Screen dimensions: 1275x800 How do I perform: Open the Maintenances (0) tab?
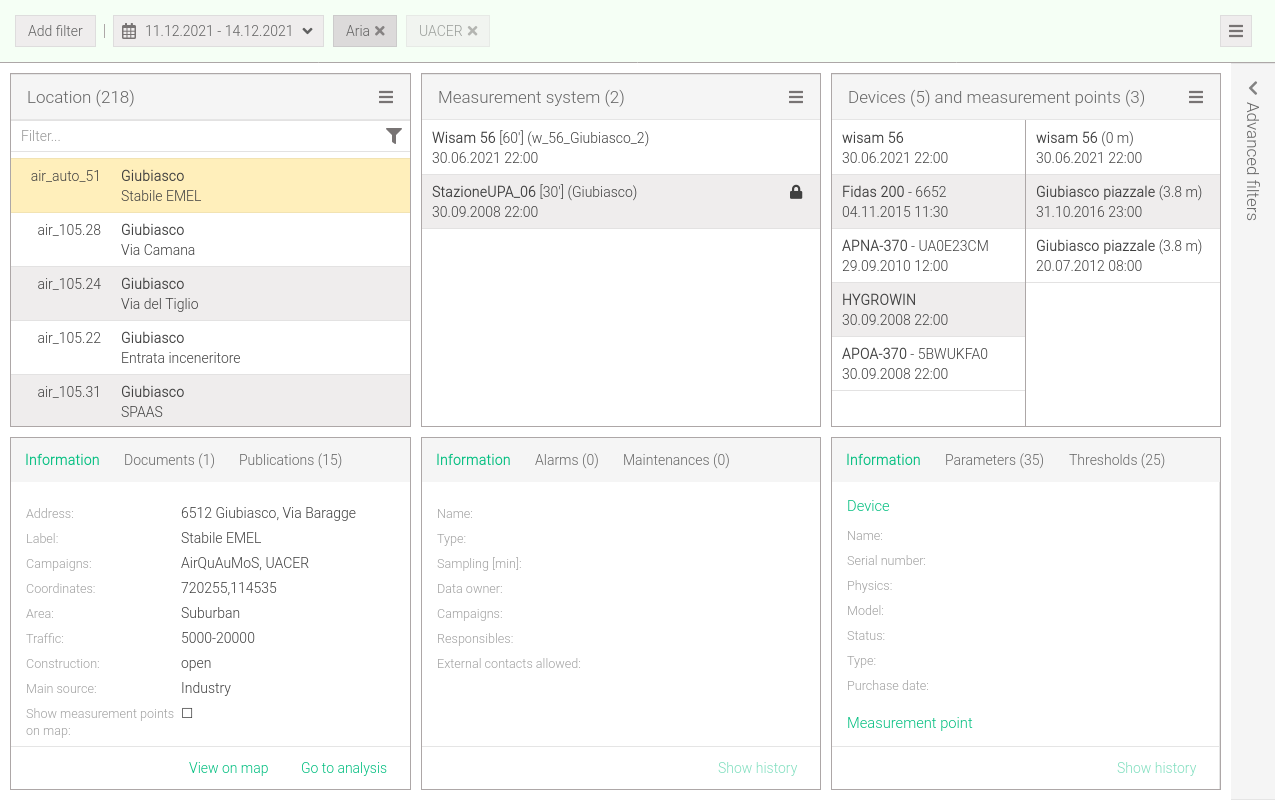click(x=676, y=460)
